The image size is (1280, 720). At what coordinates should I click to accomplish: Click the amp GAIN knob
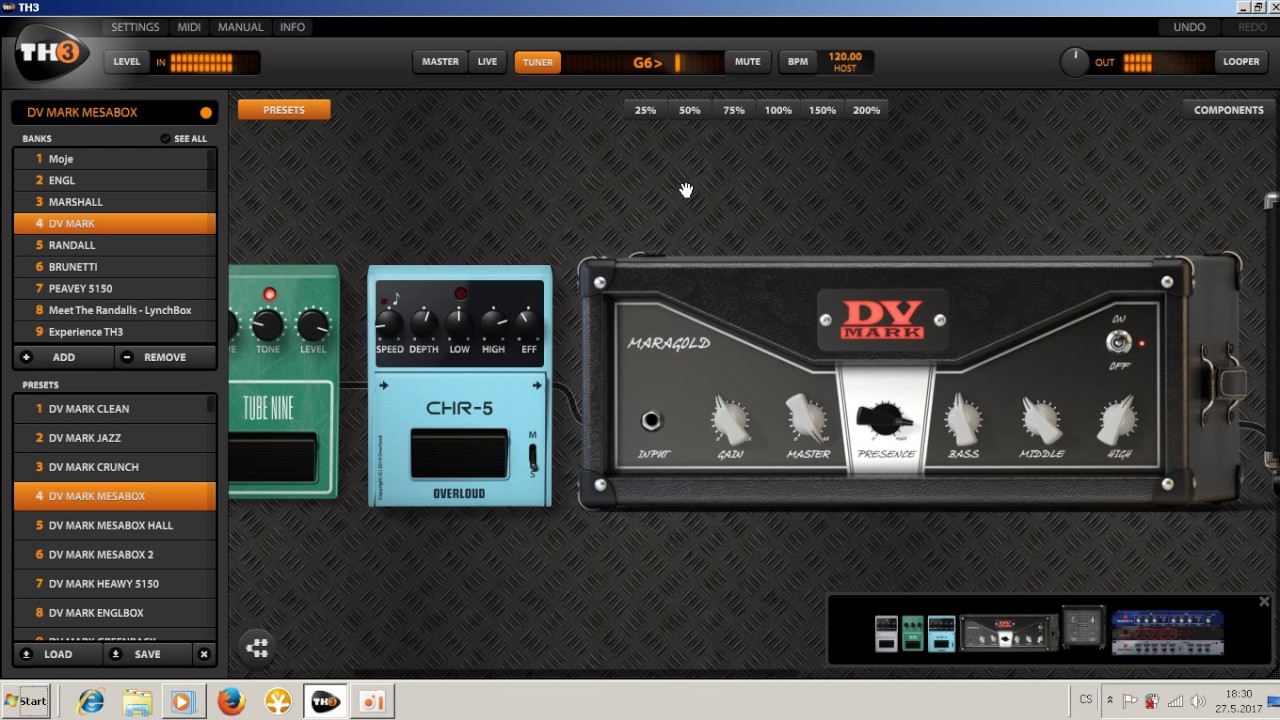(730, 420)
